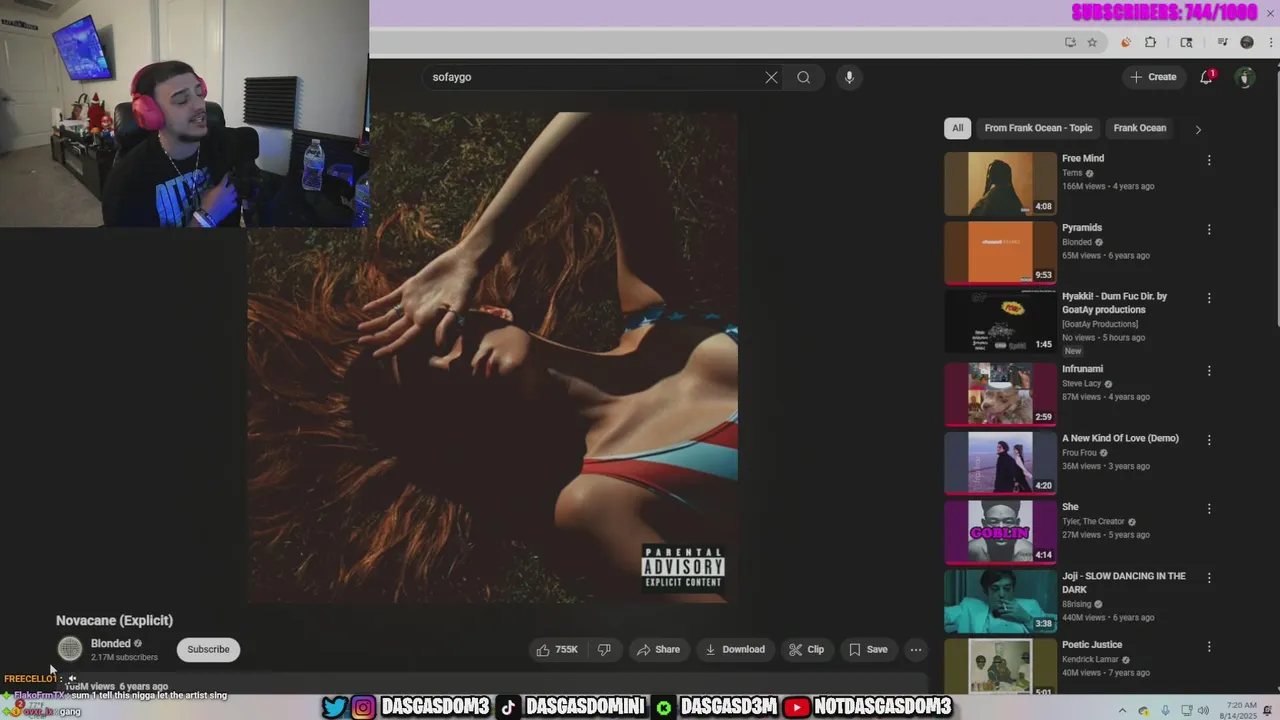The height and width of the screenshot is (720, 1280).
Task: Open the YouTube account avatar menu
Action: [x=1245, y=77]
